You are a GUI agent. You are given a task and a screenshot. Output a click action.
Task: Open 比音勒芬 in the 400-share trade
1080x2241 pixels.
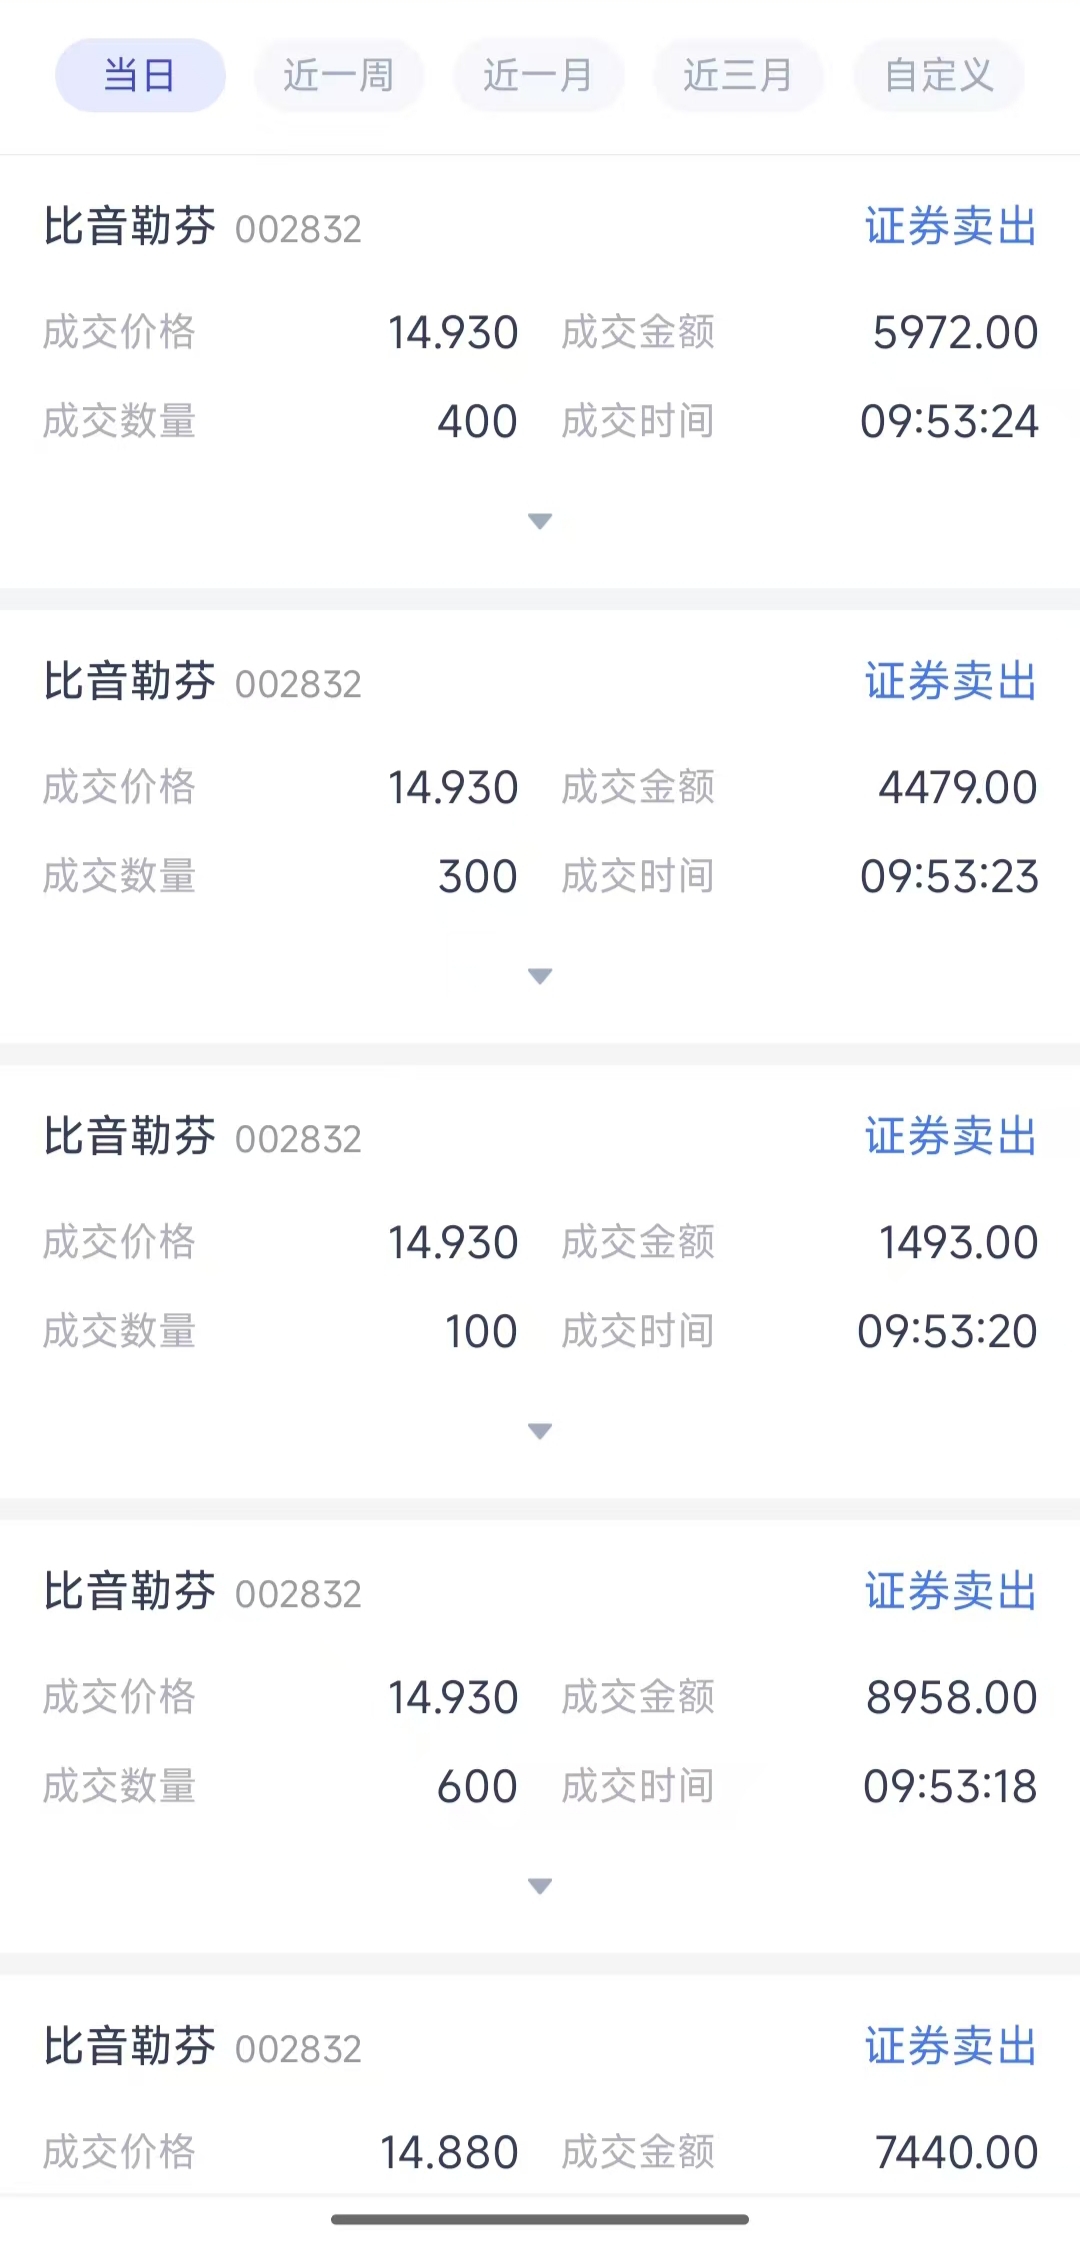point(130,227)
